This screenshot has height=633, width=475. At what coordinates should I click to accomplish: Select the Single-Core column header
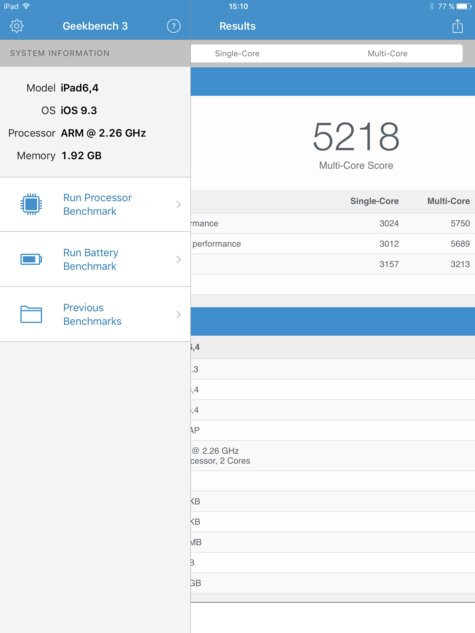(x=374, y=201)
